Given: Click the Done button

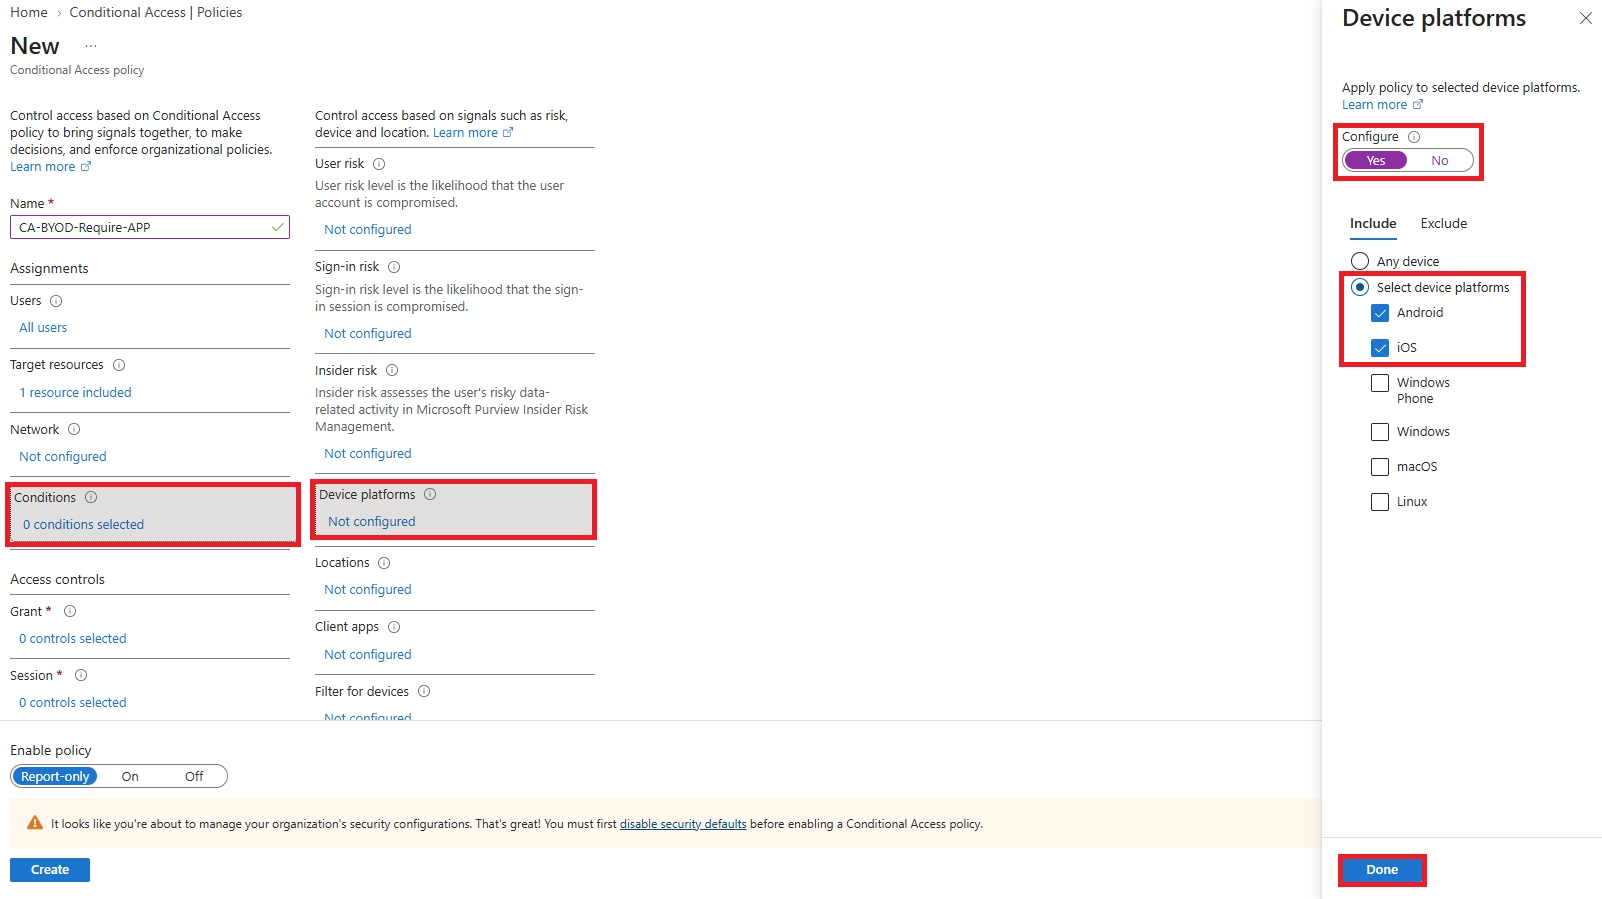Looking at the screenshot, I should (x=1382, y=870).
